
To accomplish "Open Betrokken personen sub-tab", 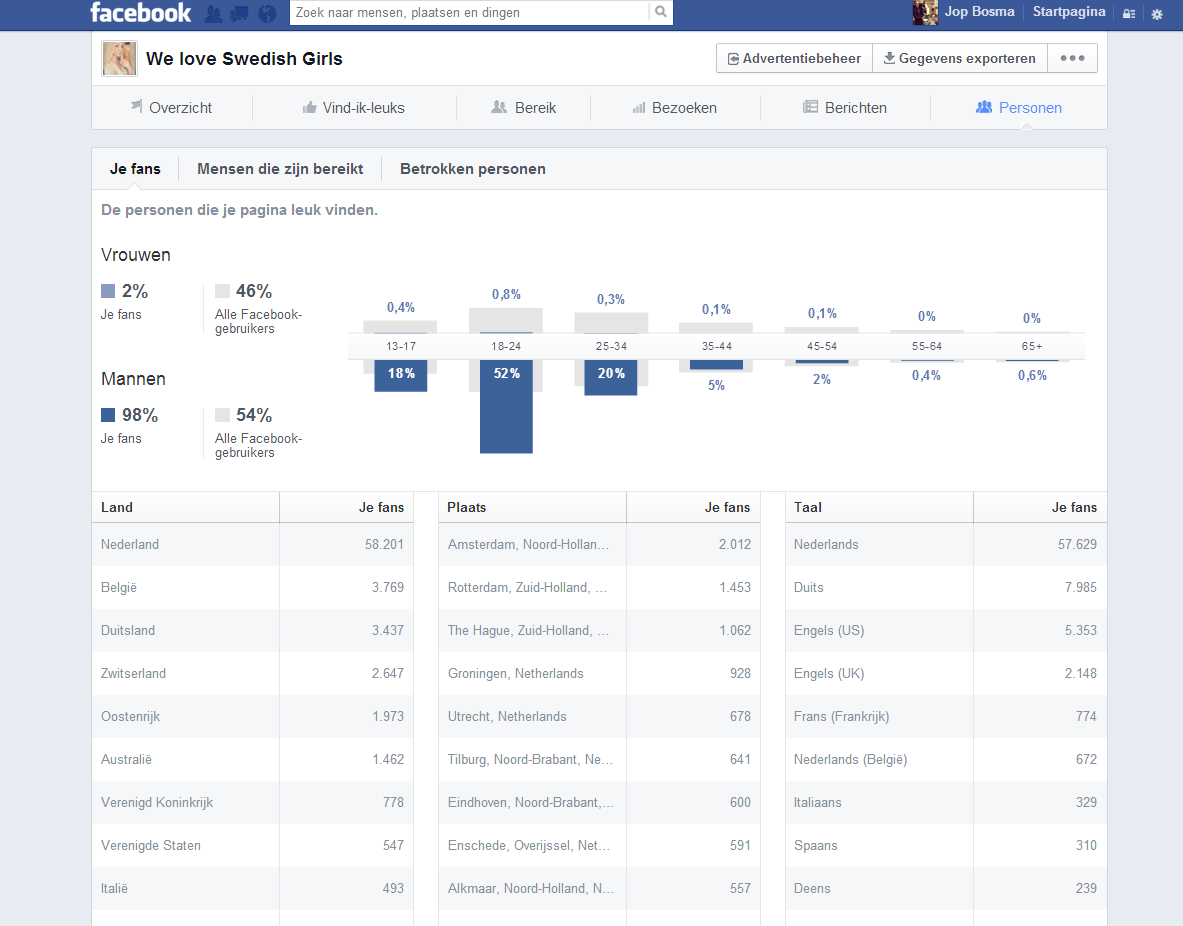I will click(x=472, y=169).
